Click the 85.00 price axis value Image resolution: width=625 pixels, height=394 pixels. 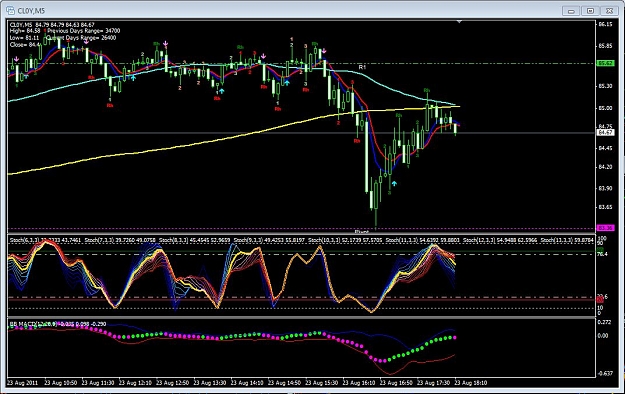coord(605,108)
